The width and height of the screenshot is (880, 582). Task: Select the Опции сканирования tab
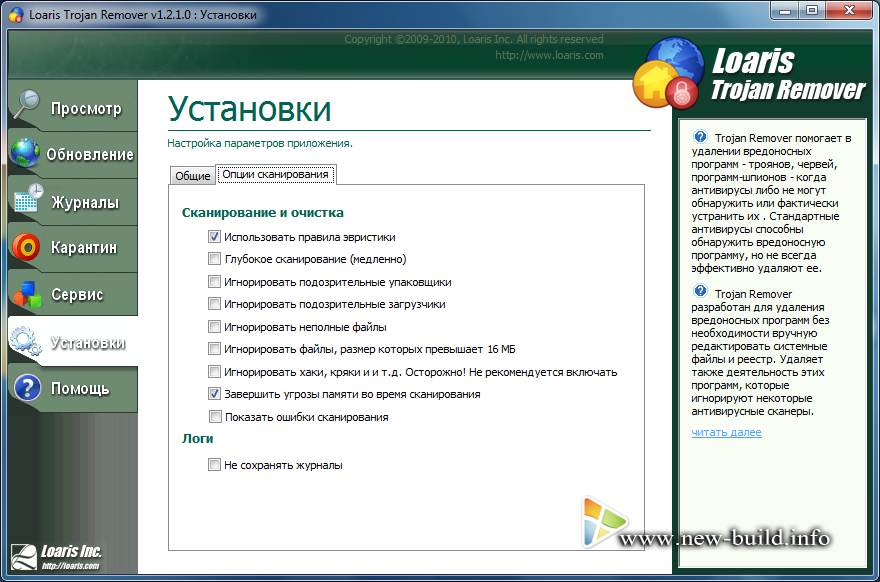[x=276, y=175]
